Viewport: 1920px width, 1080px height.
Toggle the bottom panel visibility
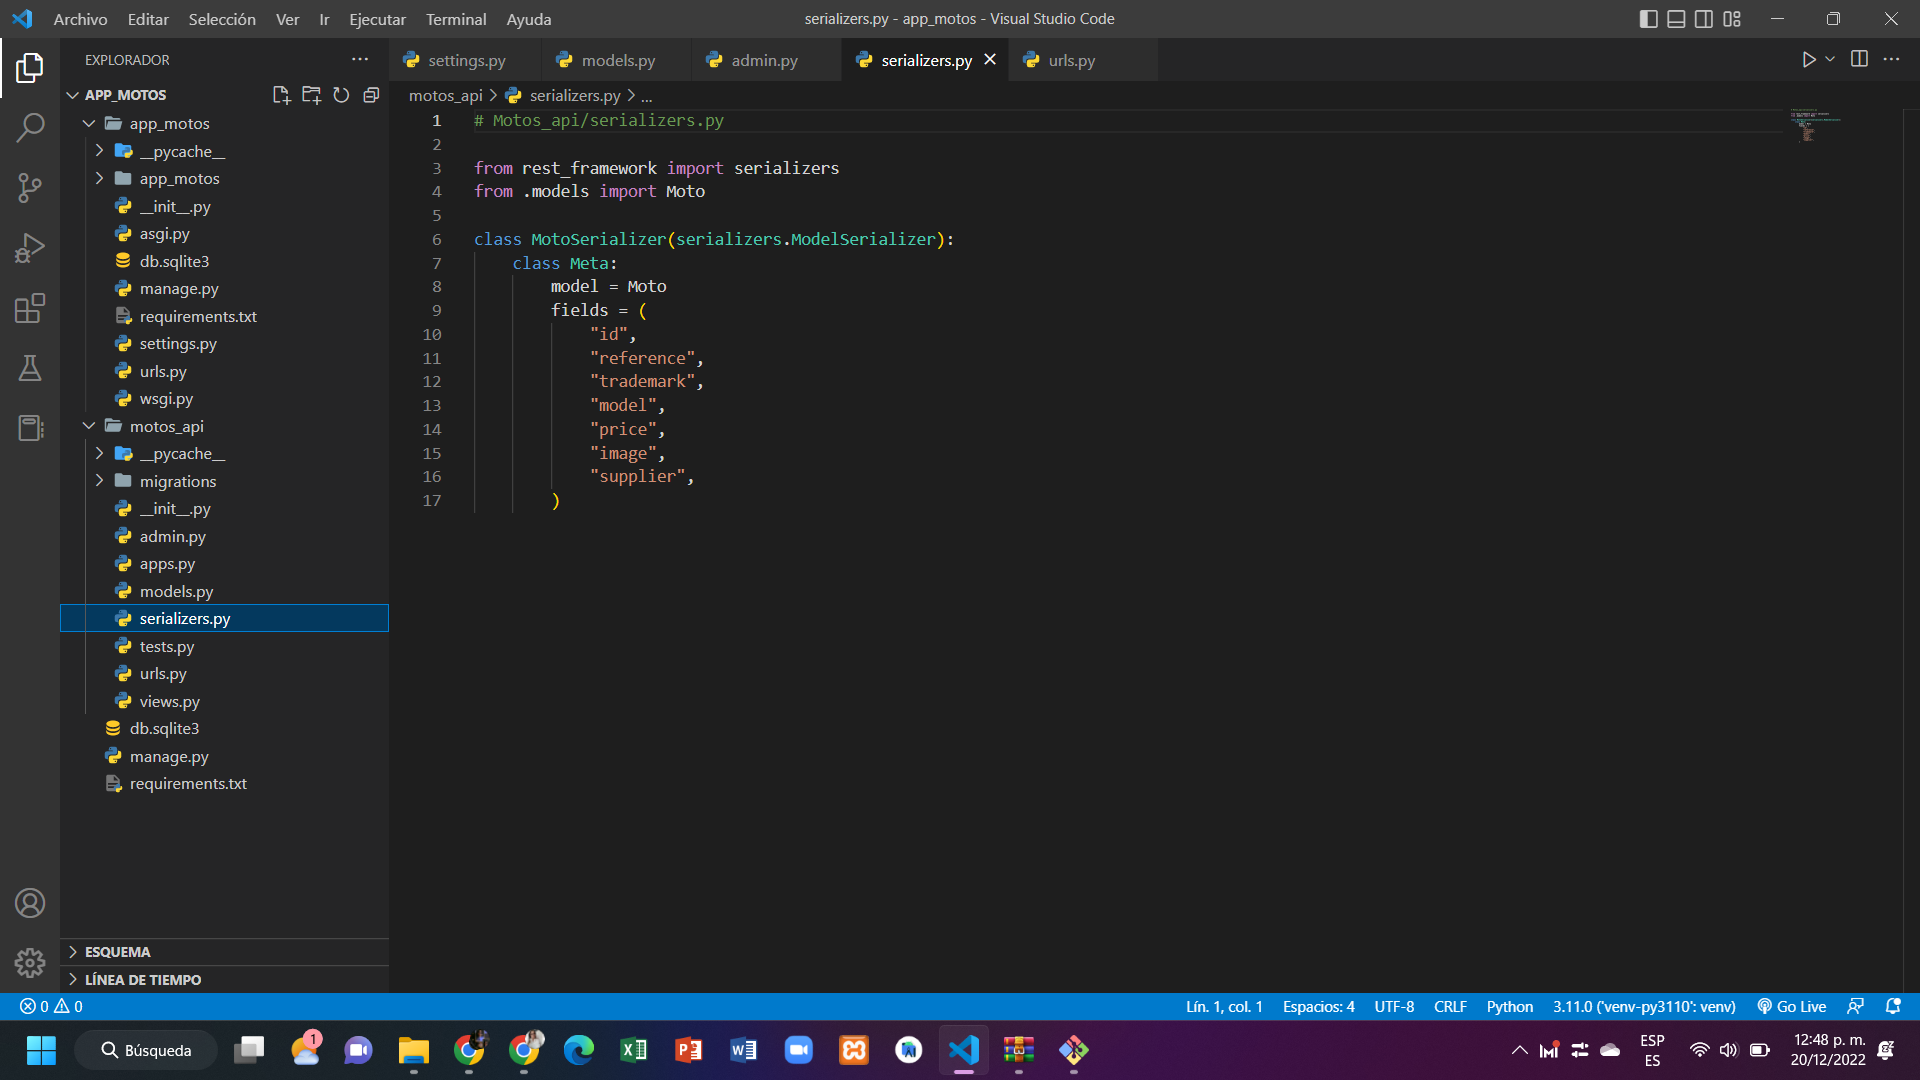[1676, 19]
